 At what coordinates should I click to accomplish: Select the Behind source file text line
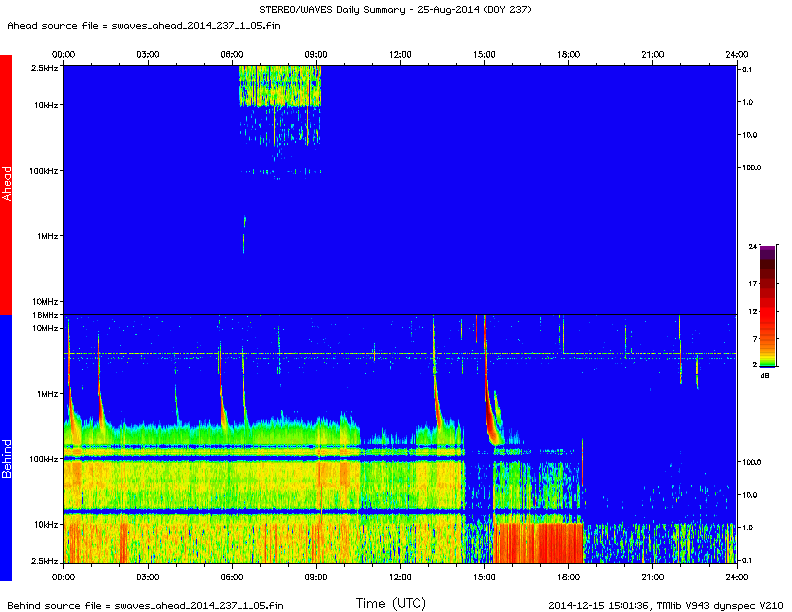(145, 605)
